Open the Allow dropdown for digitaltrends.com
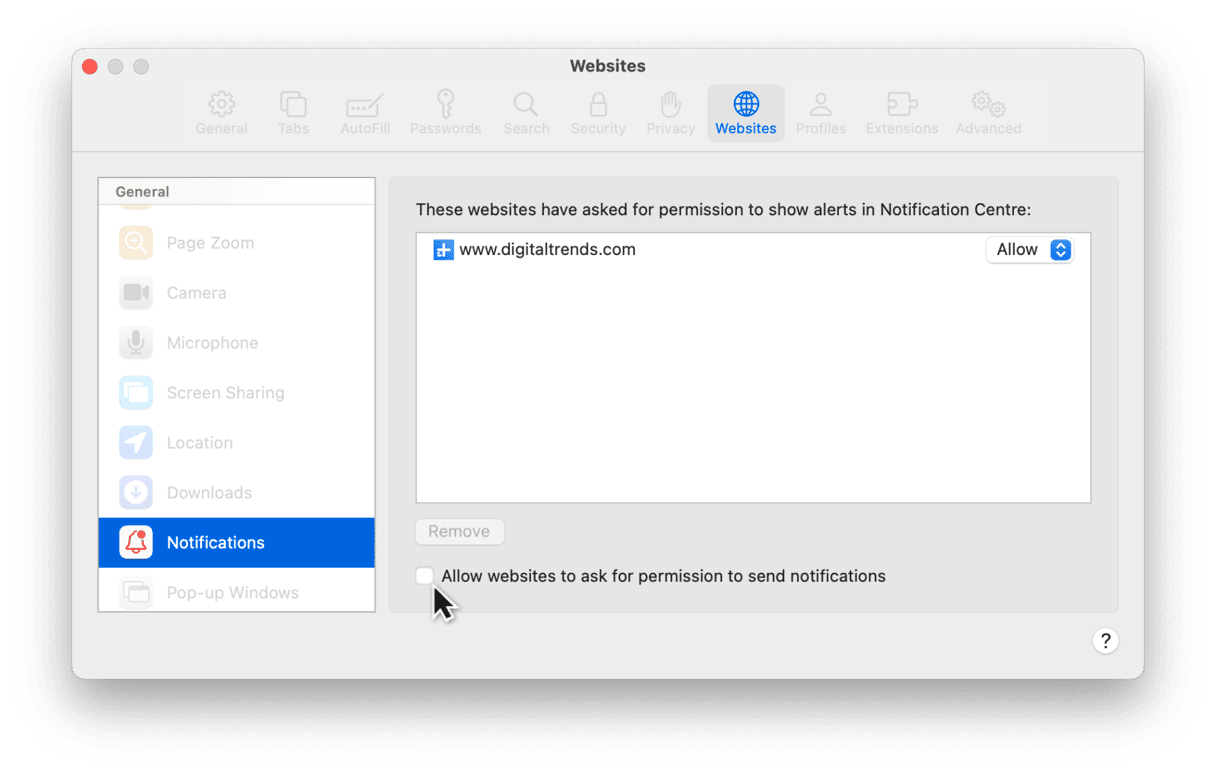1216x774 pixels. click(1030, 250)
